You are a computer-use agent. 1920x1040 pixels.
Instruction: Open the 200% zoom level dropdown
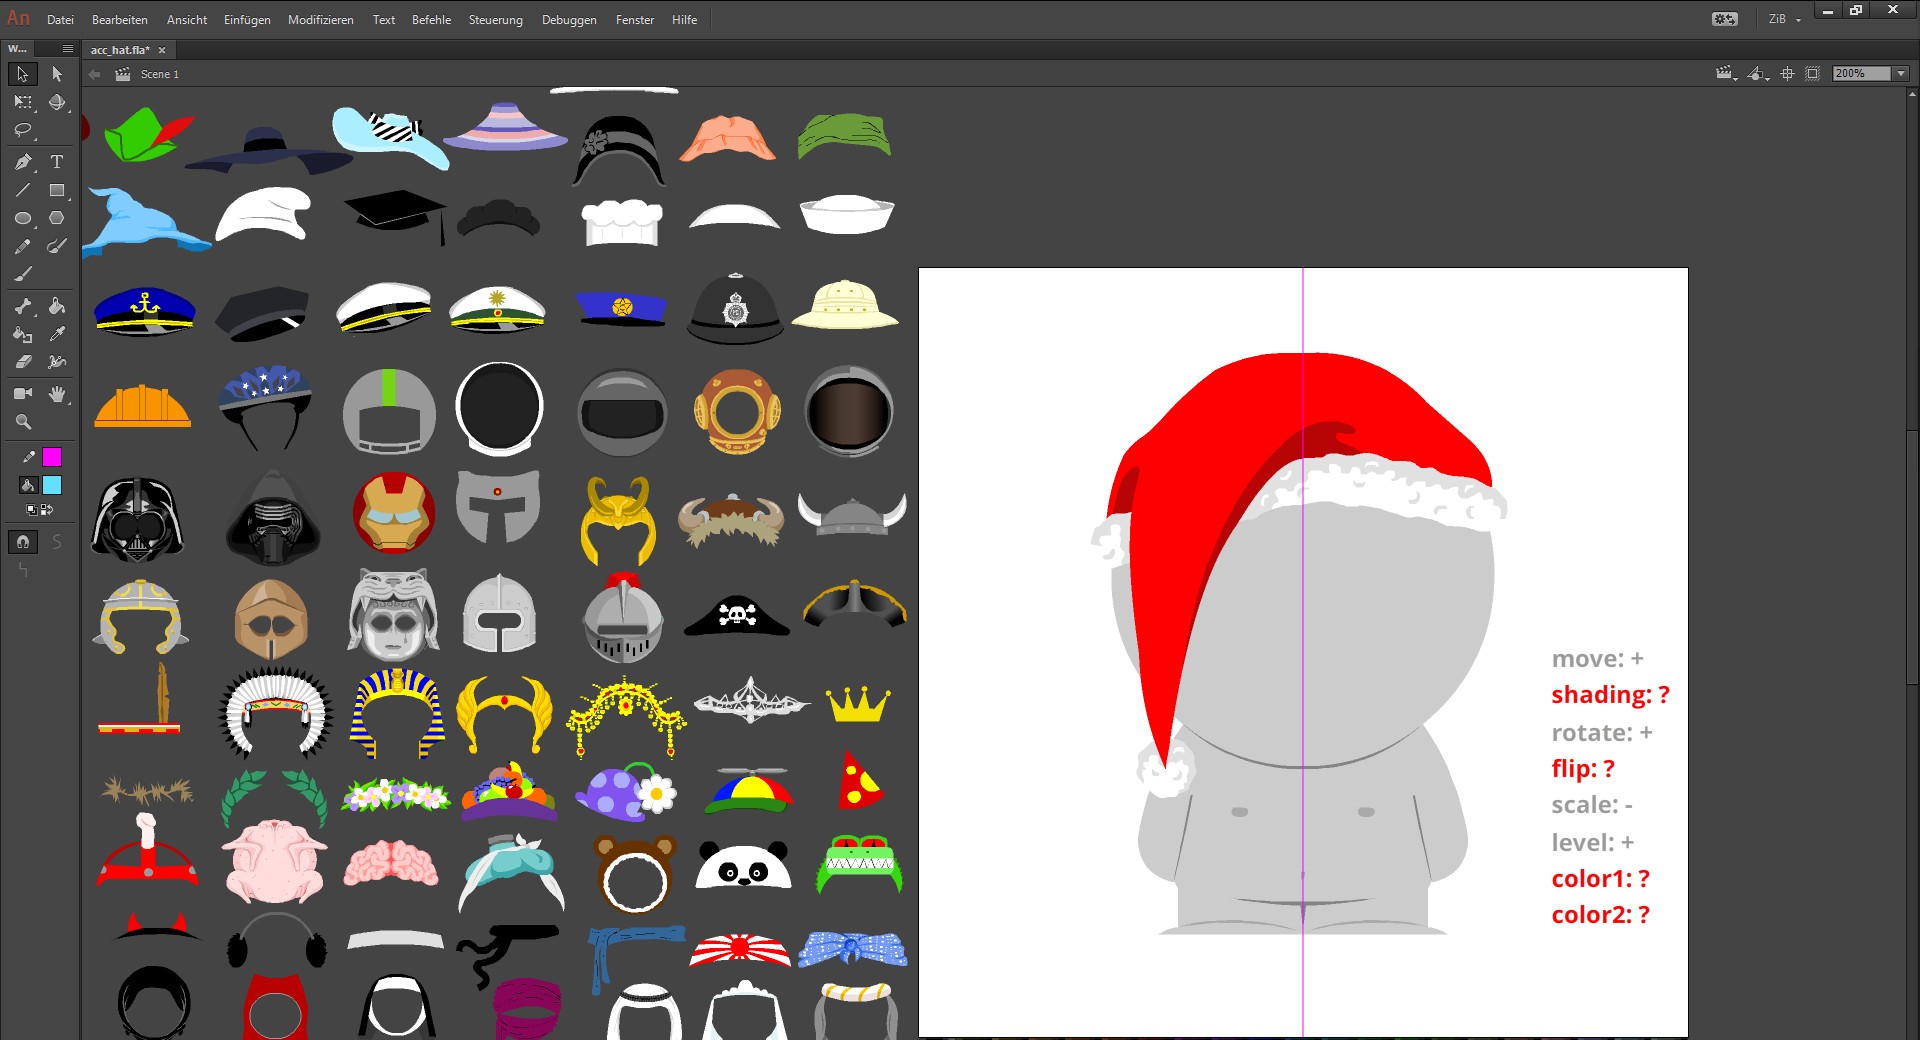[x=1901, y=74]
